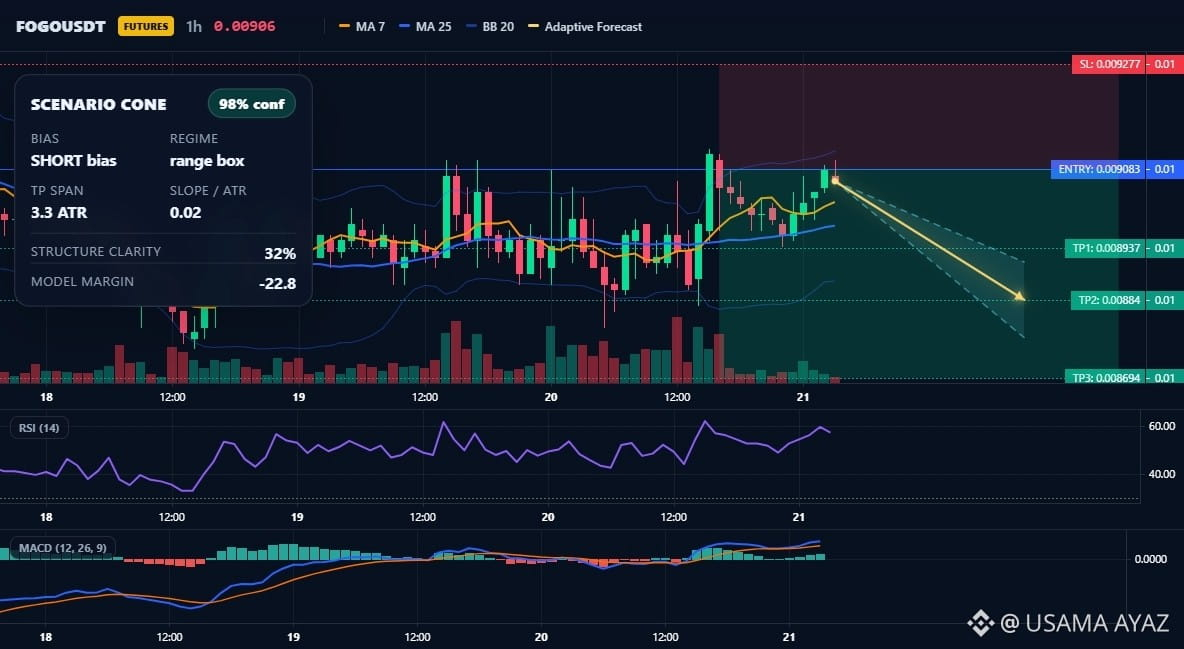This screenshot has height=649, width=1184.
Task: Click the REGIME field label
Action: pos(194,138)
